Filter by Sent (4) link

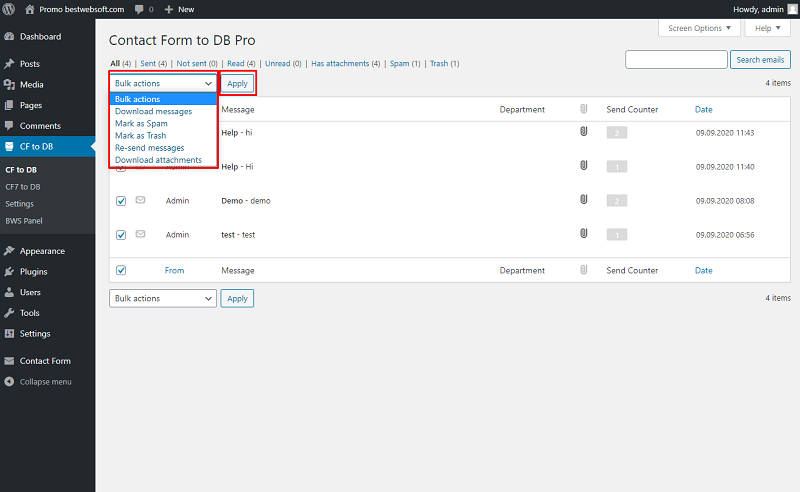[x=154, y=63]
